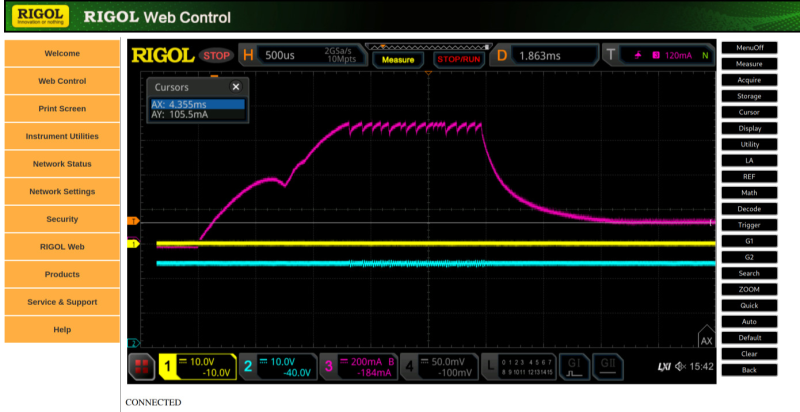Screen dimensions: 800x412
Task: Open the red grid function navigation icon
Action: (141, 367)
